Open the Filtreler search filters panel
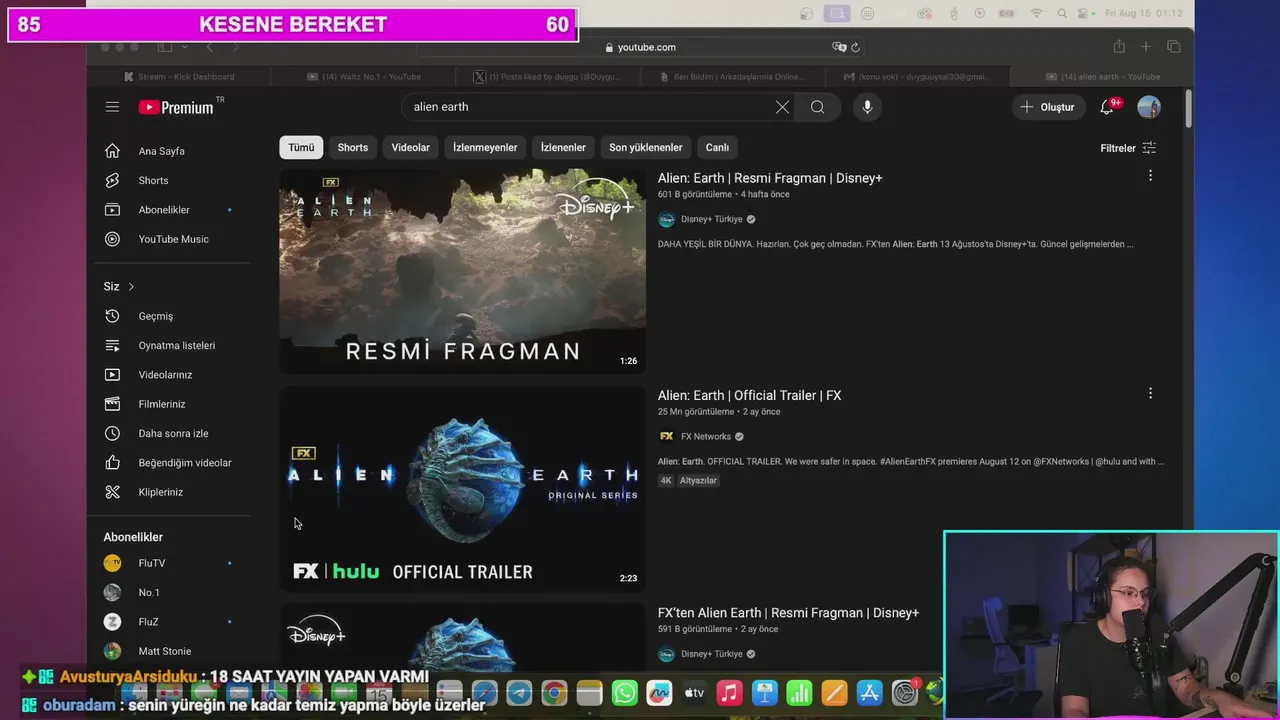The height and width of the screenshot is (720, 1280). coord(1128,148)
